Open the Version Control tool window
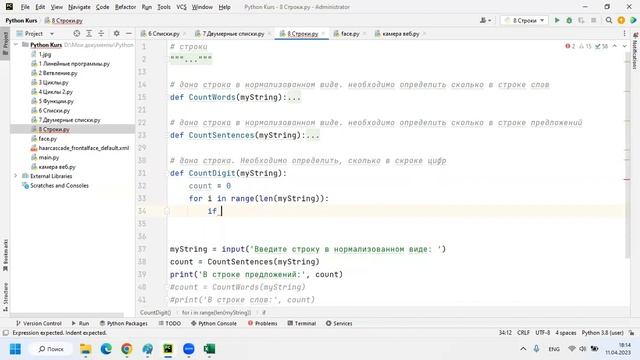Viewport: 640px width, 360px height. (x=38, y=323)
